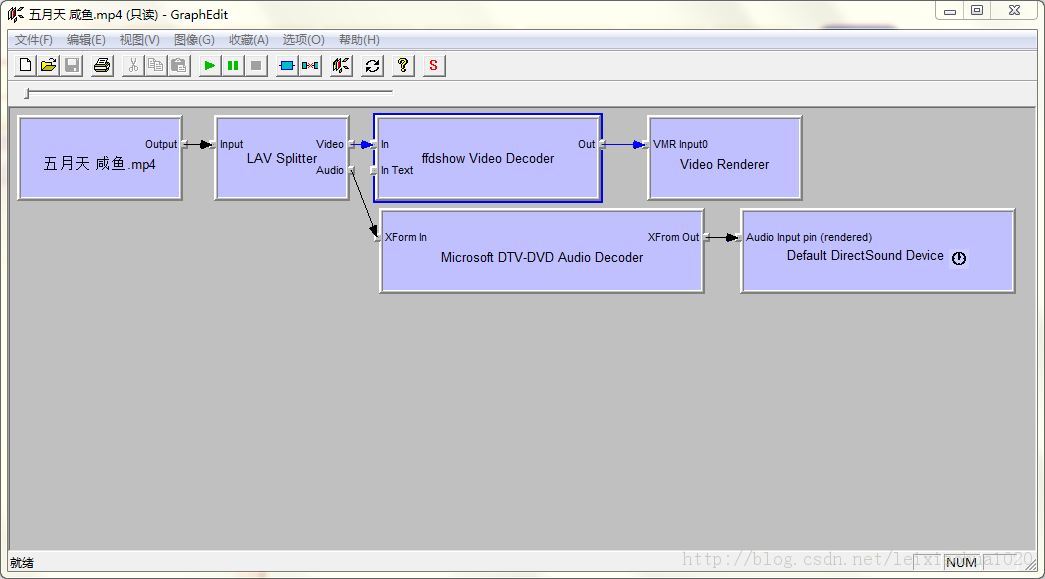Viewport: 1045px width, 579px height.
Task: Open the 收藏(A) menu
Action: [x=249, y=40]
